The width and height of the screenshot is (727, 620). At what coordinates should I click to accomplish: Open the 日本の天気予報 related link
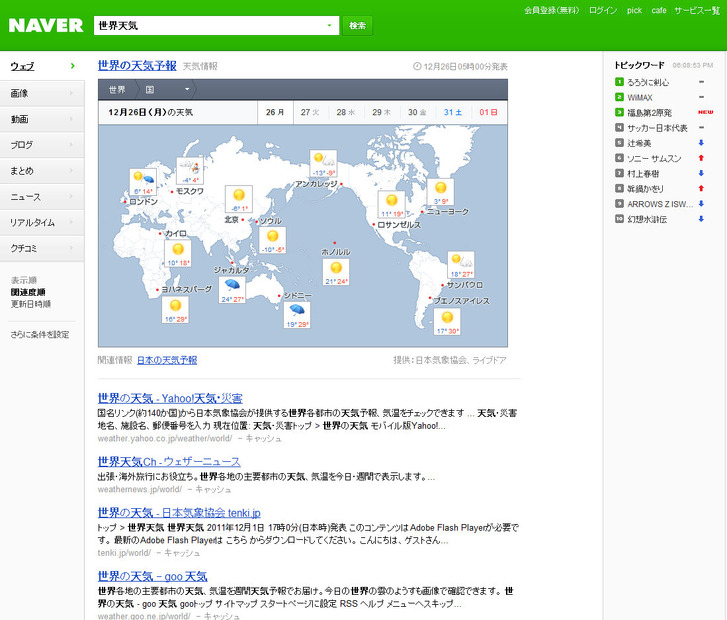tap(167, 360)
